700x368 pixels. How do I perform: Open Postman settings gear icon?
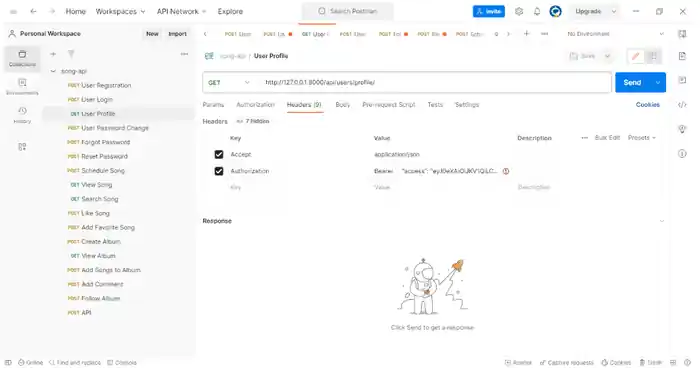[x=519, y=11]
